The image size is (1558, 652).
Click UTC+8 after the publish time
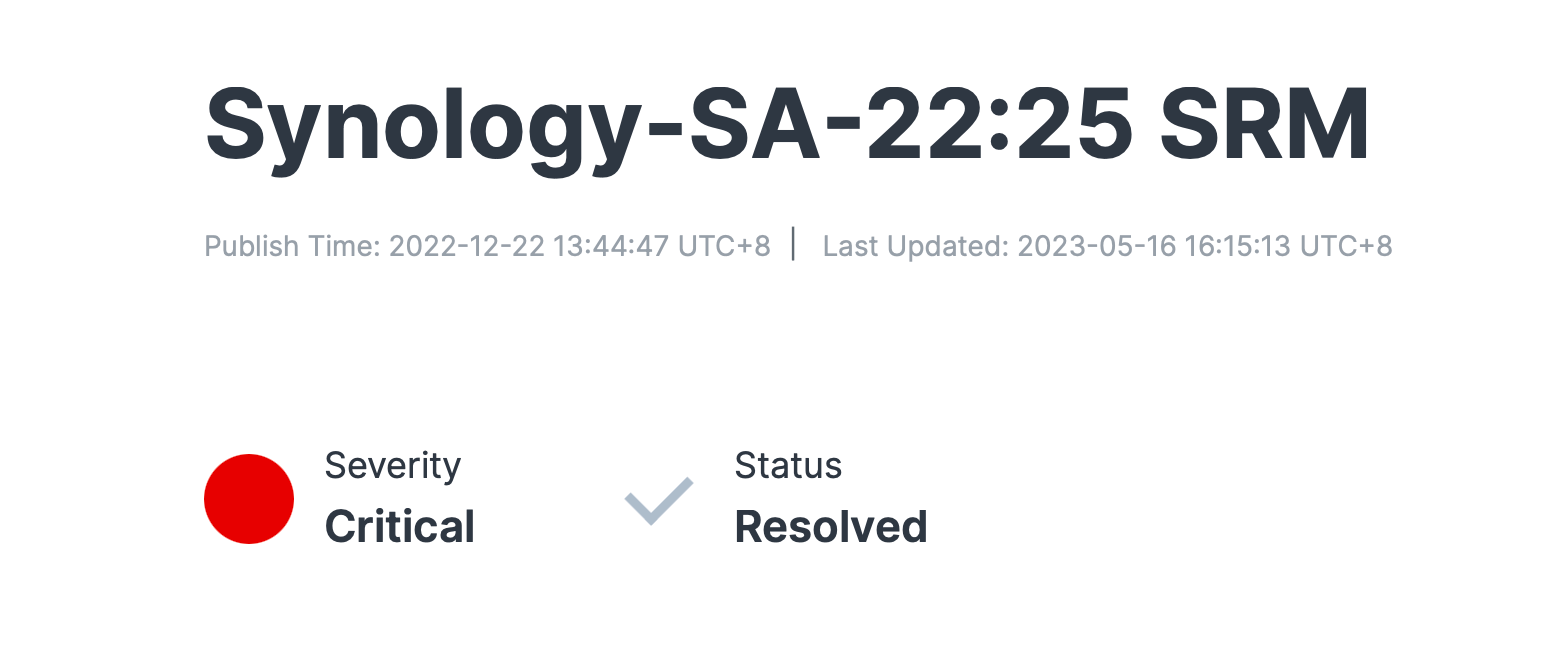724,245
